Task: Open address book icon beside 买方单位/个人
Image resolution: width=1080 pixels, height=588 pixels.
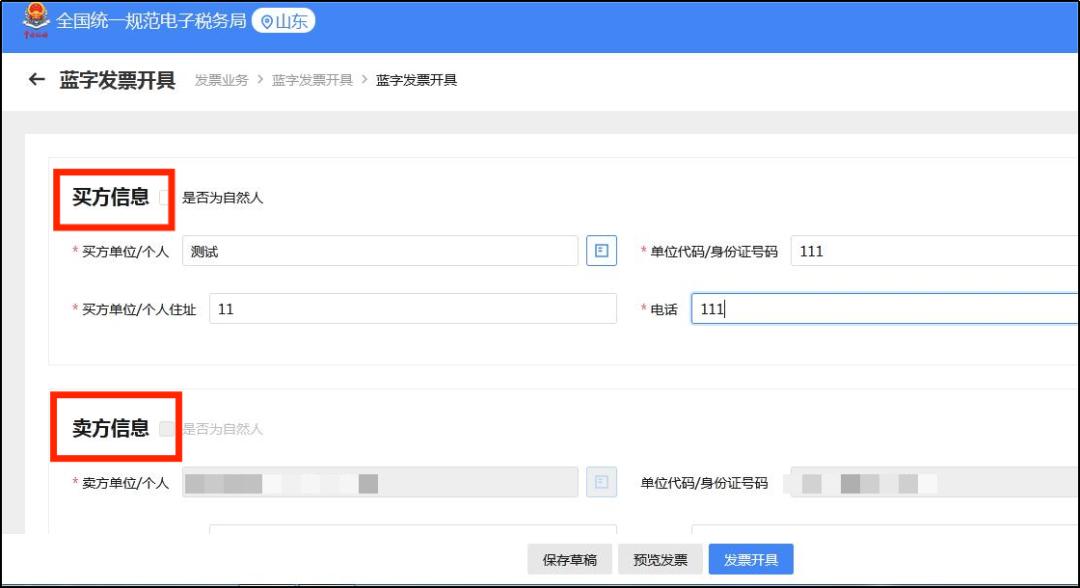Action: coord(601,251)
